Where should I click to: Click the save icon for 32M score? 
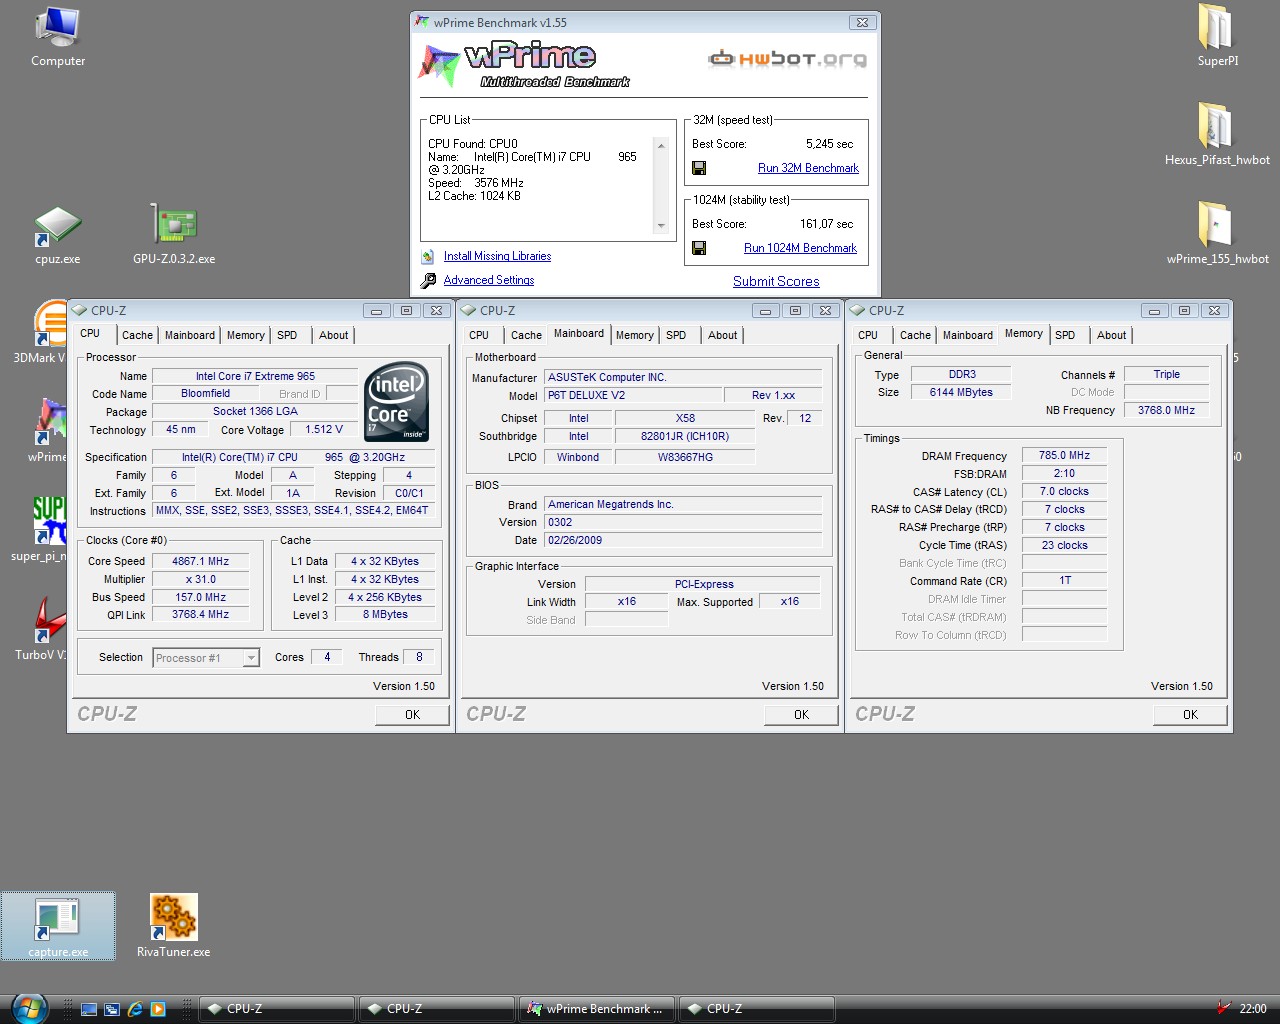699,168
